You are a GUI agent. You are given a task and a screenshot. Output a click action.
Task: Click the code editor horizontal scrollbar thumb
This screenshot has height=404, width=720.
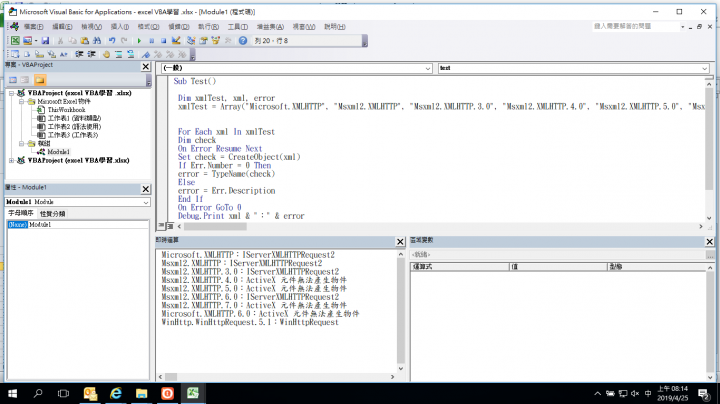point(215,226)
